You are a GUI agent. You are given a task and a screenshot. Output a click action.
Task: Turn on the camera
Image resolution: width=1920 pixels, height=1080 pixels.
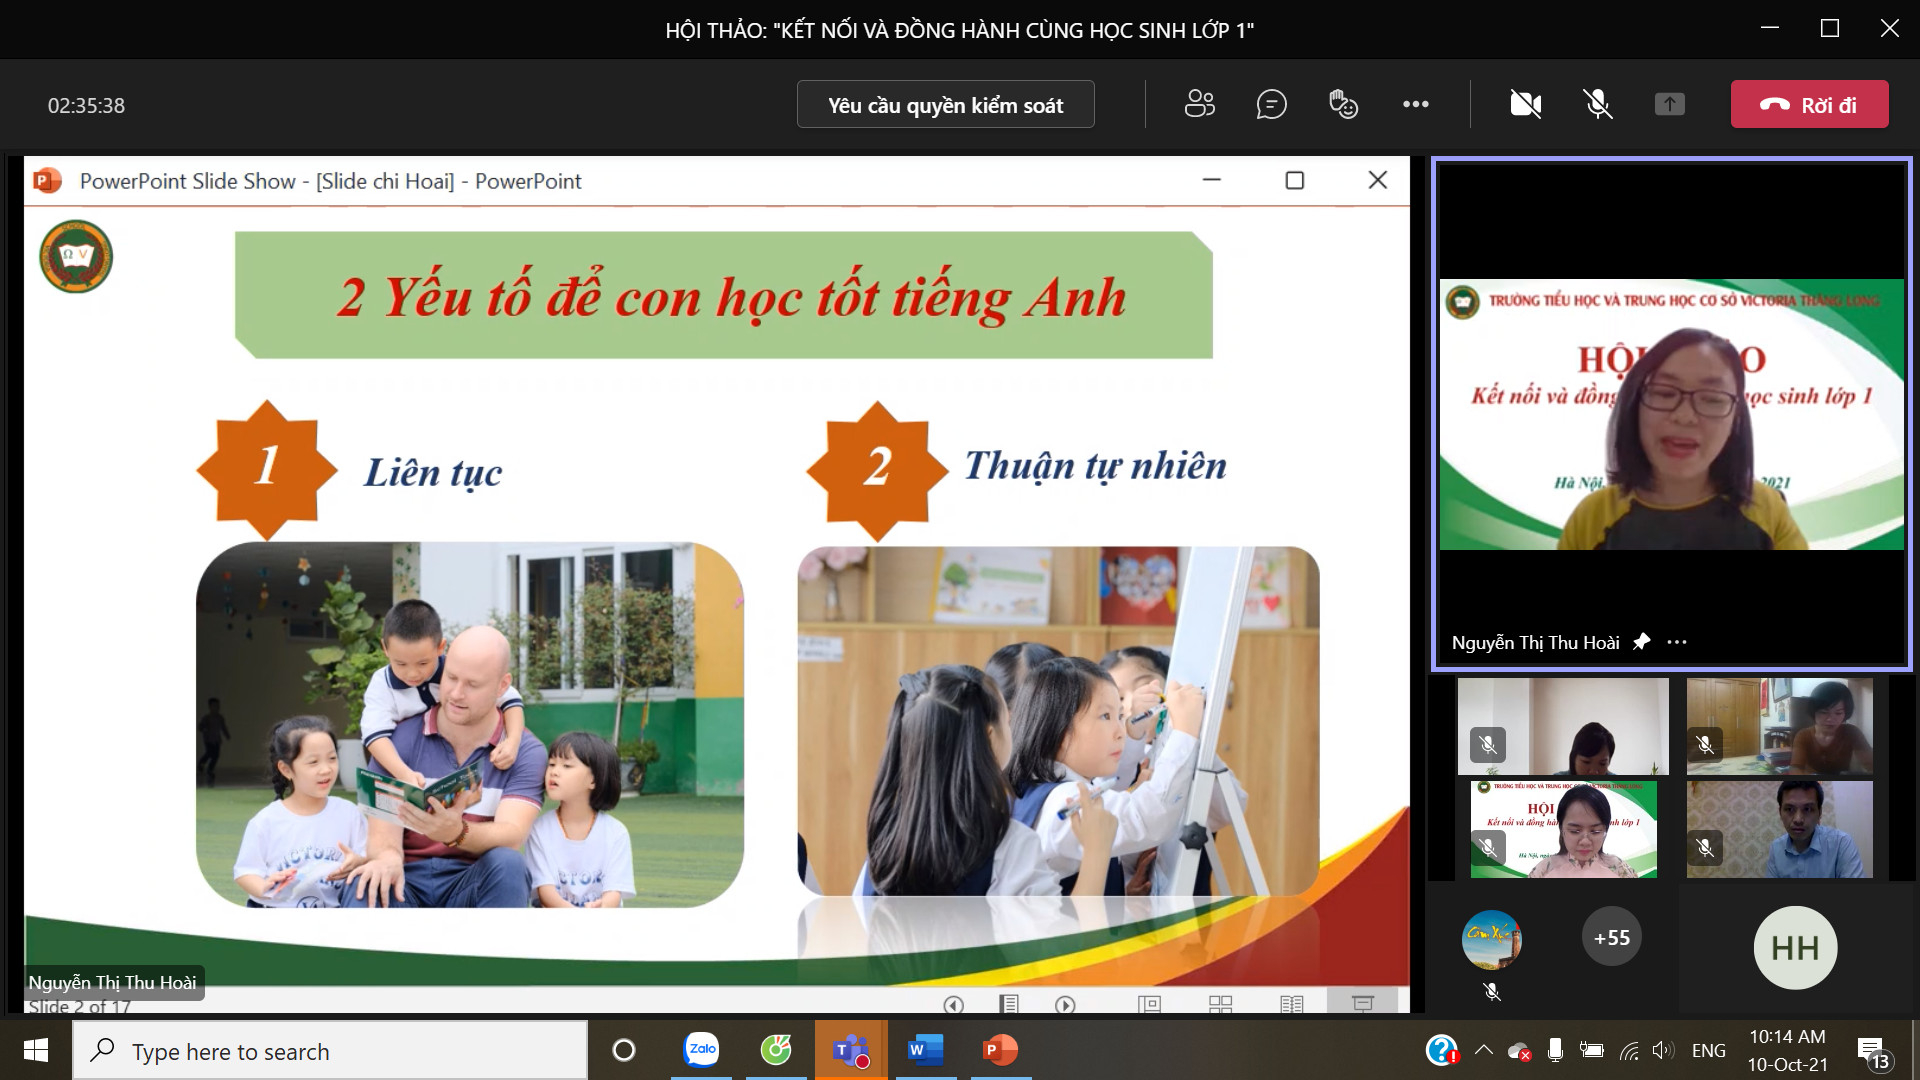click(x=1525, y=104)
